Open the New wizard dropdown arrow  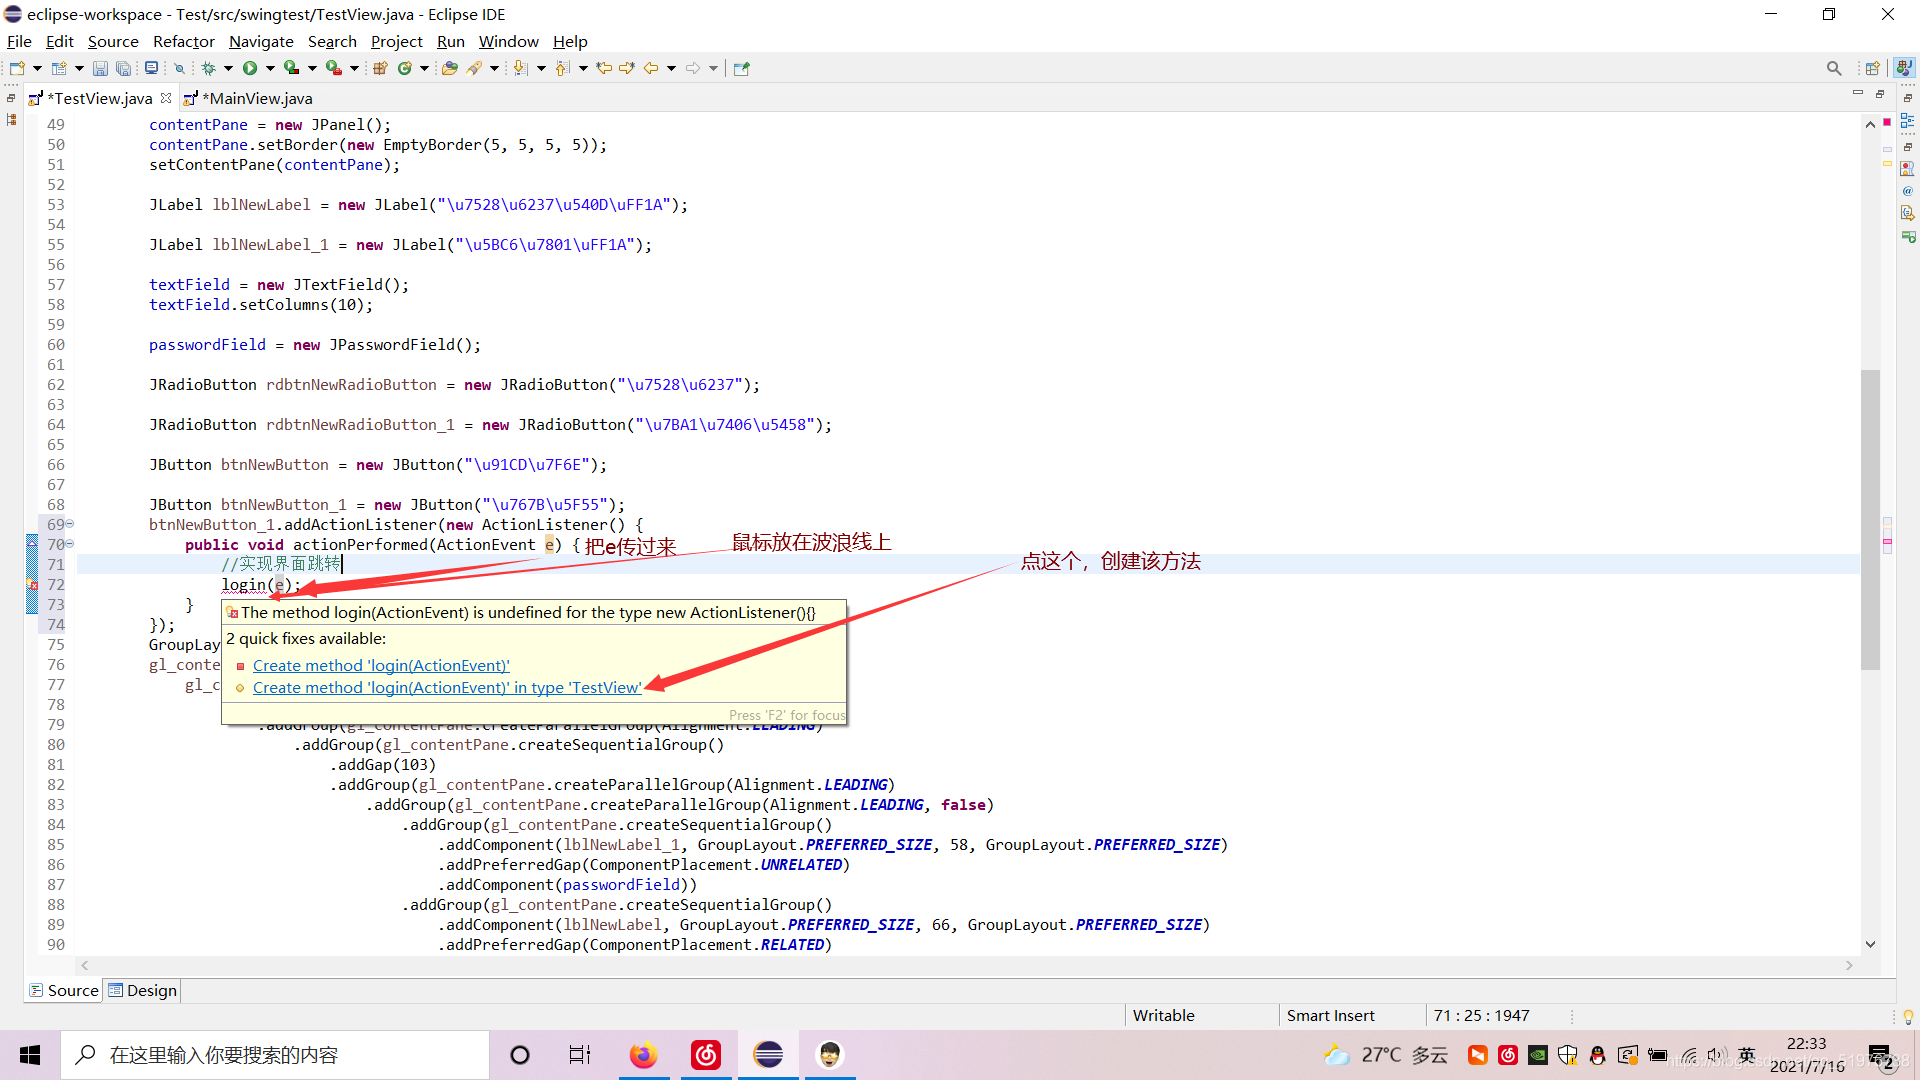pos(36,67)
